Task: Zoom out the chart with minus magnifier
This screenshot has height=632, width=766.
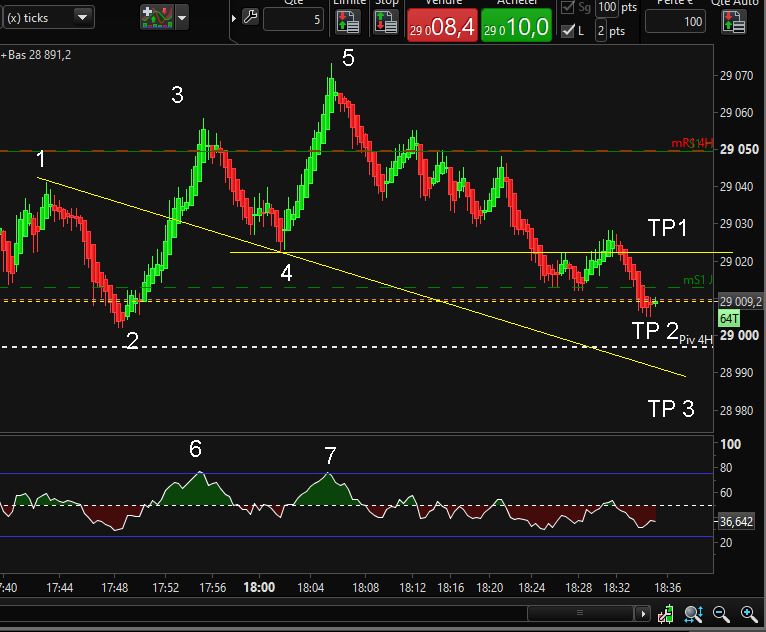Action: point(721,614)
